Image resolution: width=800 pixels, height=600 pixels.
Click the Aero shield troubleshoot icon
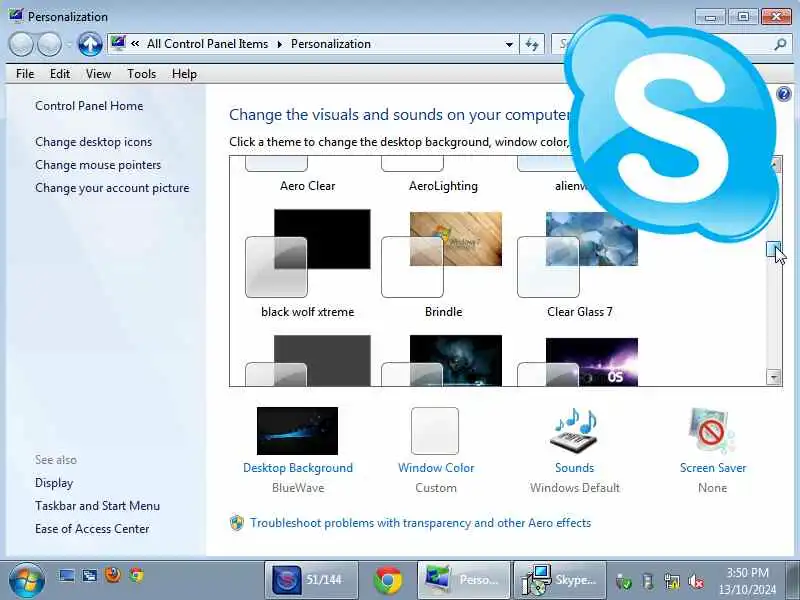(236, 522)
